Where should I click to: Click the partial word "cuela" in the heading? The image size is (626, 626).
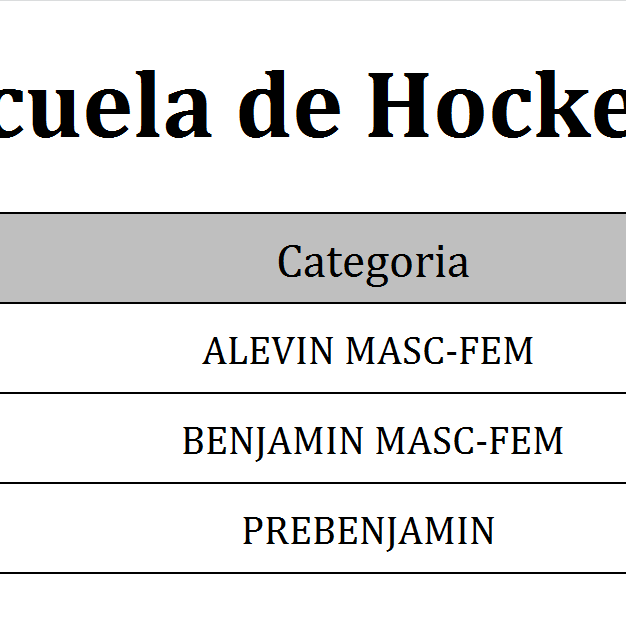(x=105, y=105)
